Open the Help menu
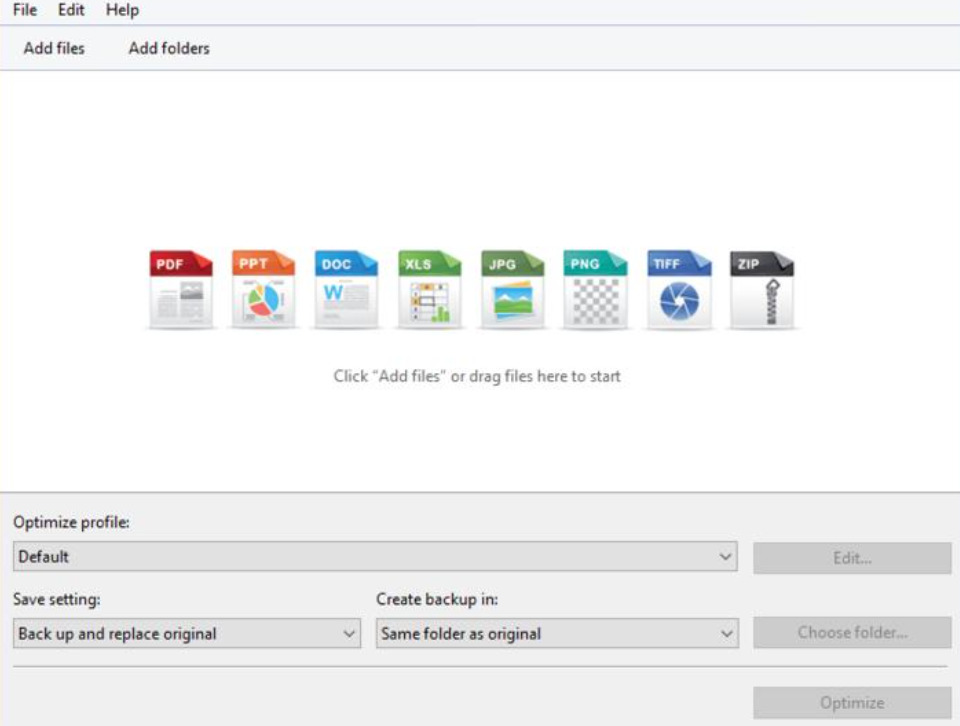This screenshot has height=726, width=960. 122,10
